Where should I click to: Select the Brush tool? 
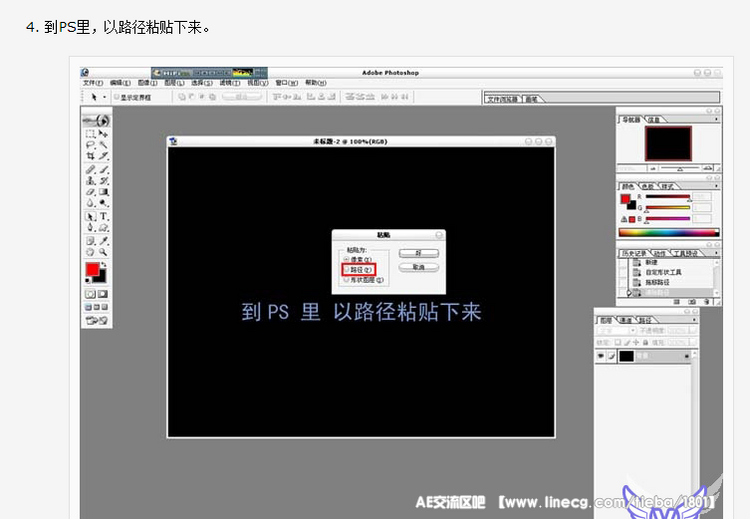(x=103, y=169)
